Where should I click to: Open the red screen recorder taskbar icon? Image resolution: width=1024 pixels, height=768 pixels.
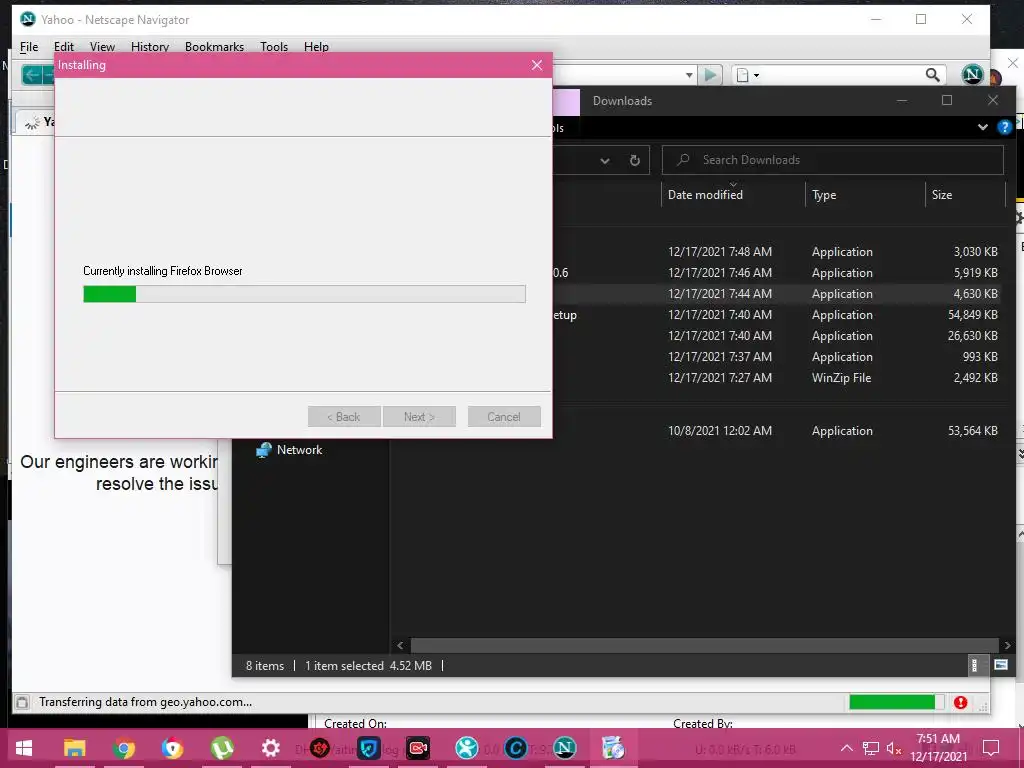click(x=418, y=748)
